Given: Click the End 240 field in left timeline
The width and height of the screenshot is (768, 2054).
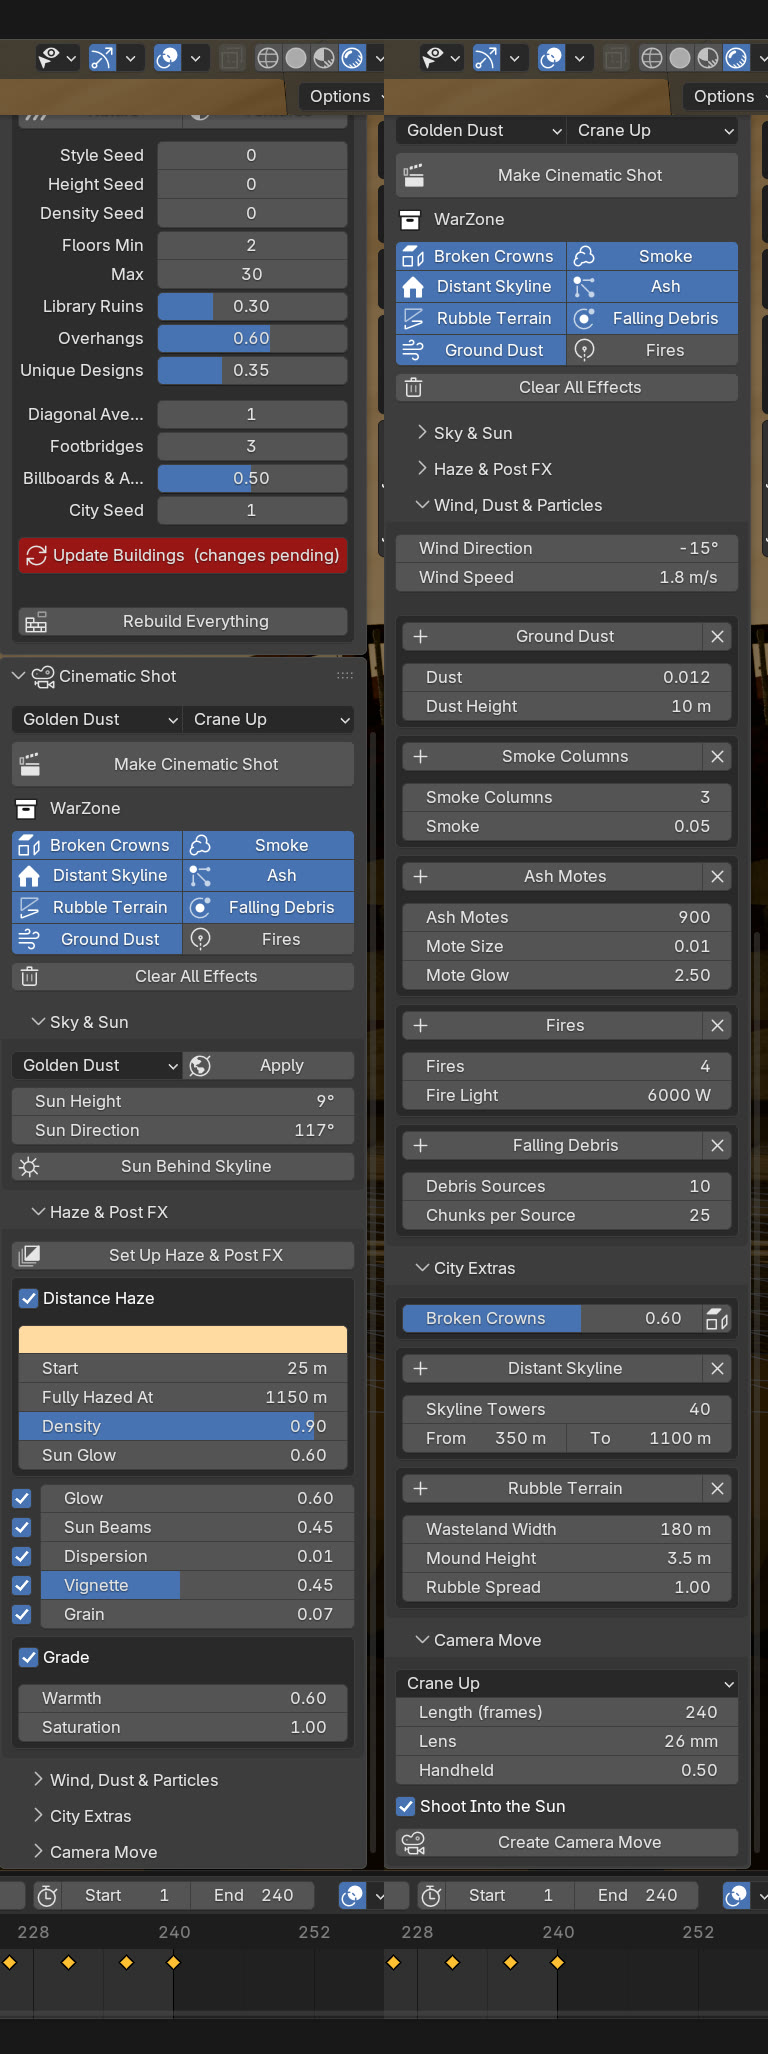Looking at the screenshot, I should click(x=254, y=1896).
